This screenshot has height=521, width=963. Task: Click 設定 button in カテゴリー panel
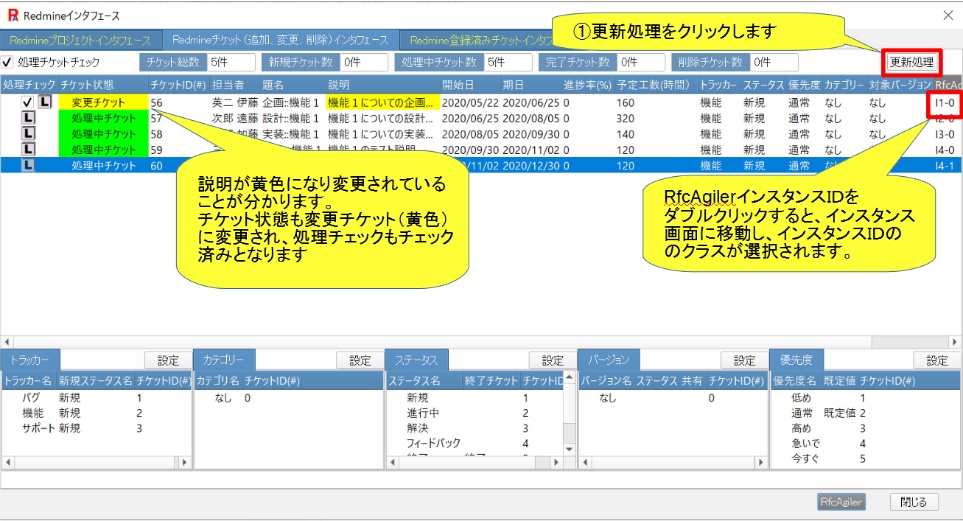pyautogui.click(x=360, y=361)
